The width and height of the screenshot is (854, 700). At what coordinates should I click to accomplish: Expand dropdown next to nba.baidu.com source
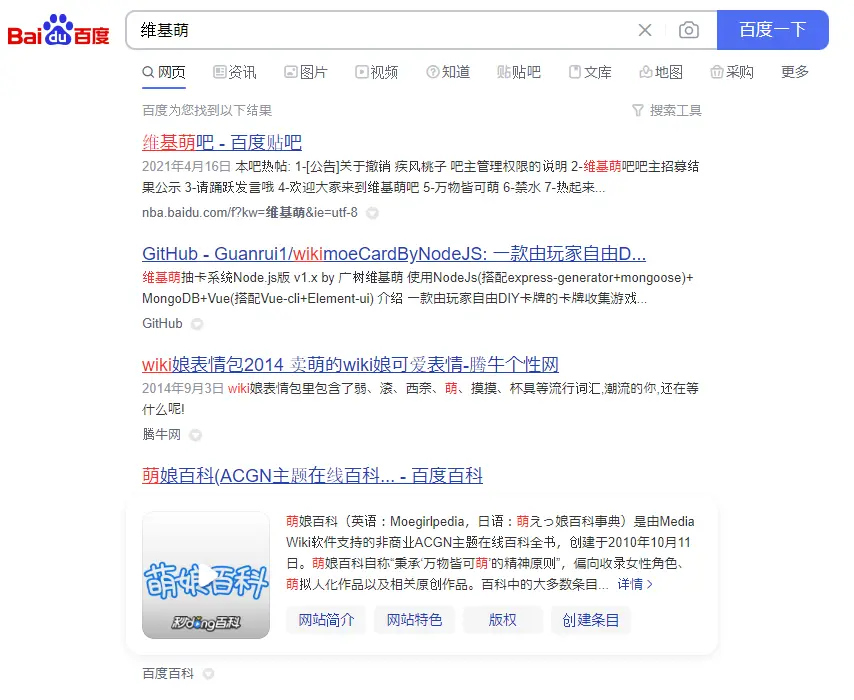pos(372,213)
